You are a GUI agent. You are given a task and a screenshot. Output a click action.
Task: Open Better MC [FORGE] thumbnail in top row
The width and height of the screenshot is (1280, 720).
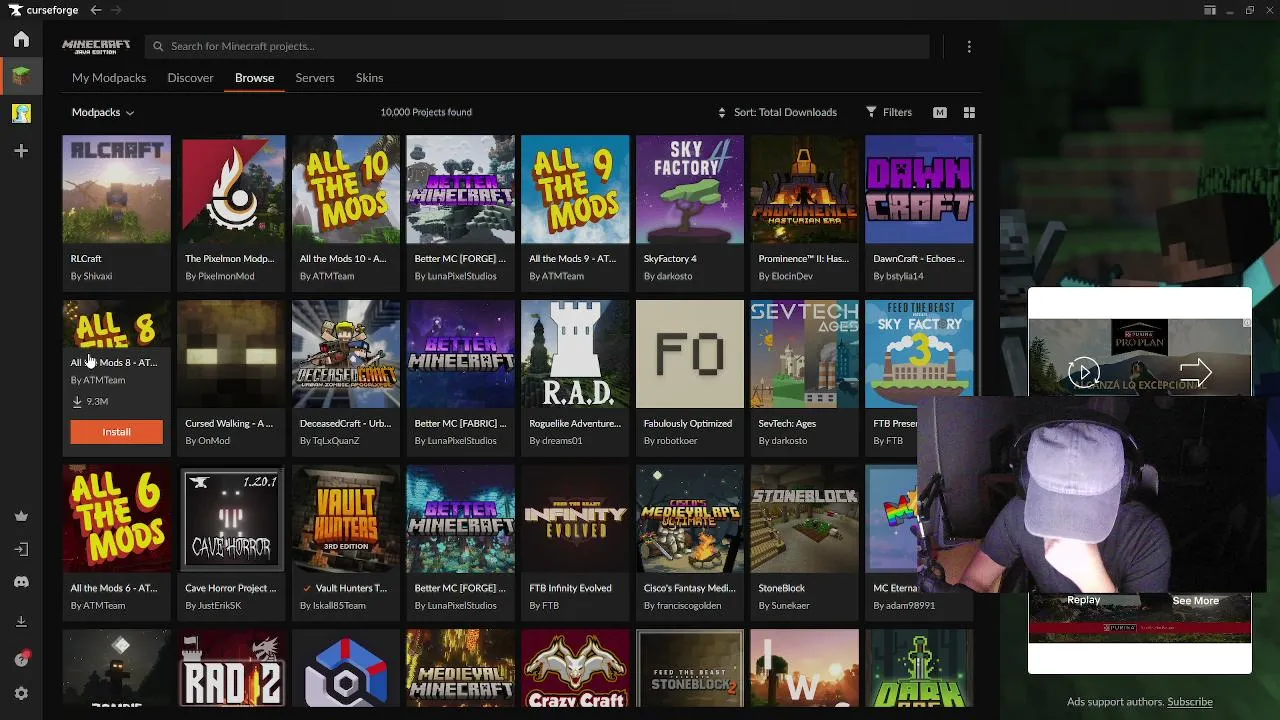(x=460, y=190)
